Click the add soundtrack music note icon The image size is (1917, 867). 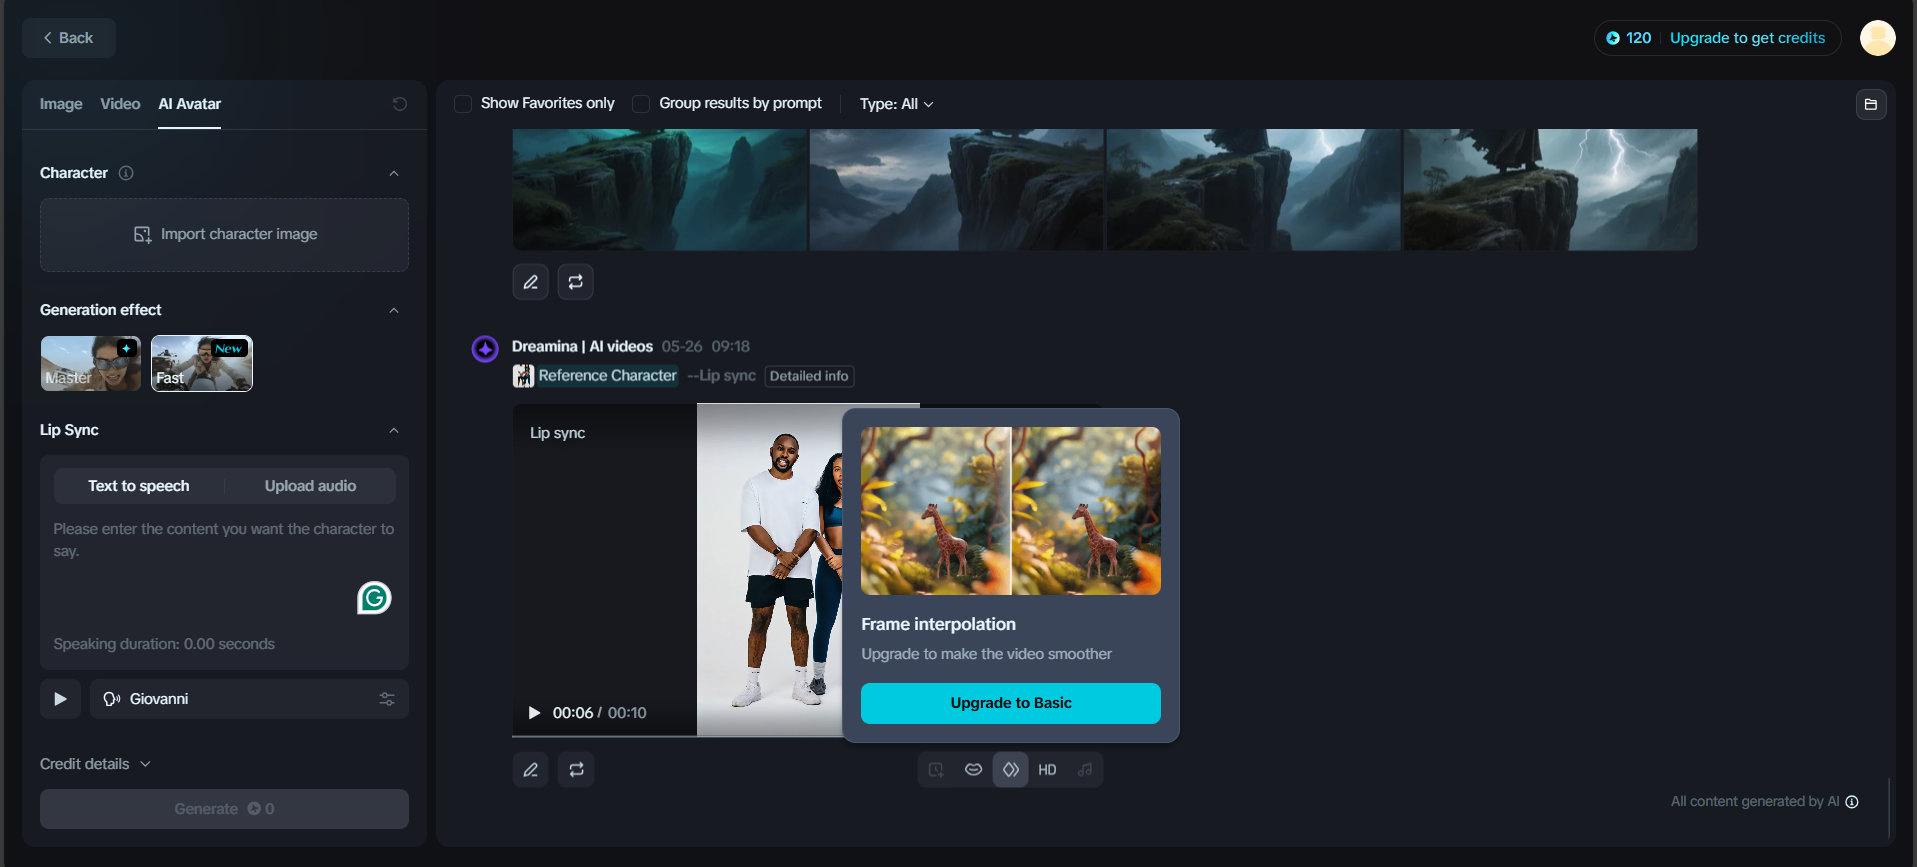pos(1085,770)
